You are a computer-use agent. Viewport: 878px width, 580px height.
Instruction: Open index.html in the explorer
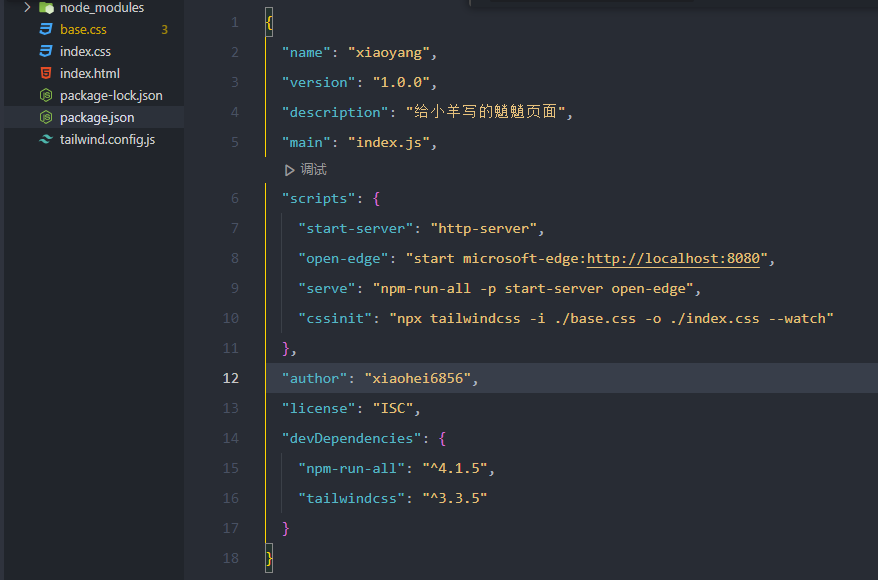(89, 74)
